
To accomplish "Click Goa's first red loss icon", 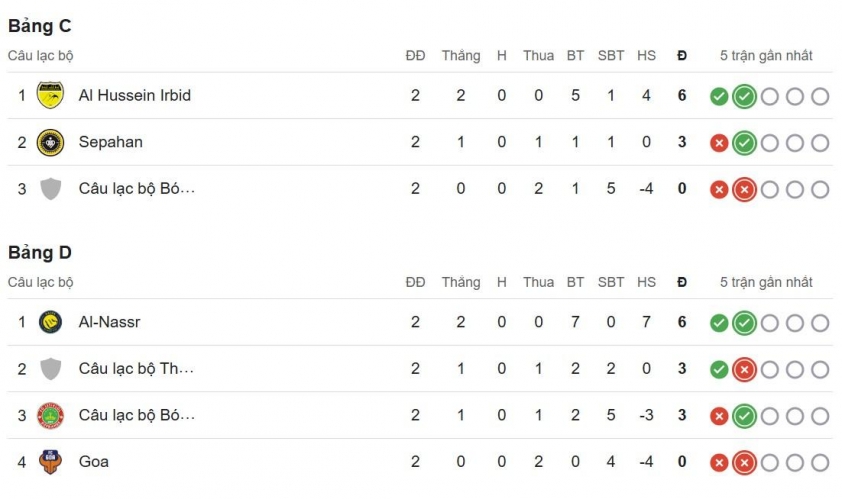I will click(719, 462).
